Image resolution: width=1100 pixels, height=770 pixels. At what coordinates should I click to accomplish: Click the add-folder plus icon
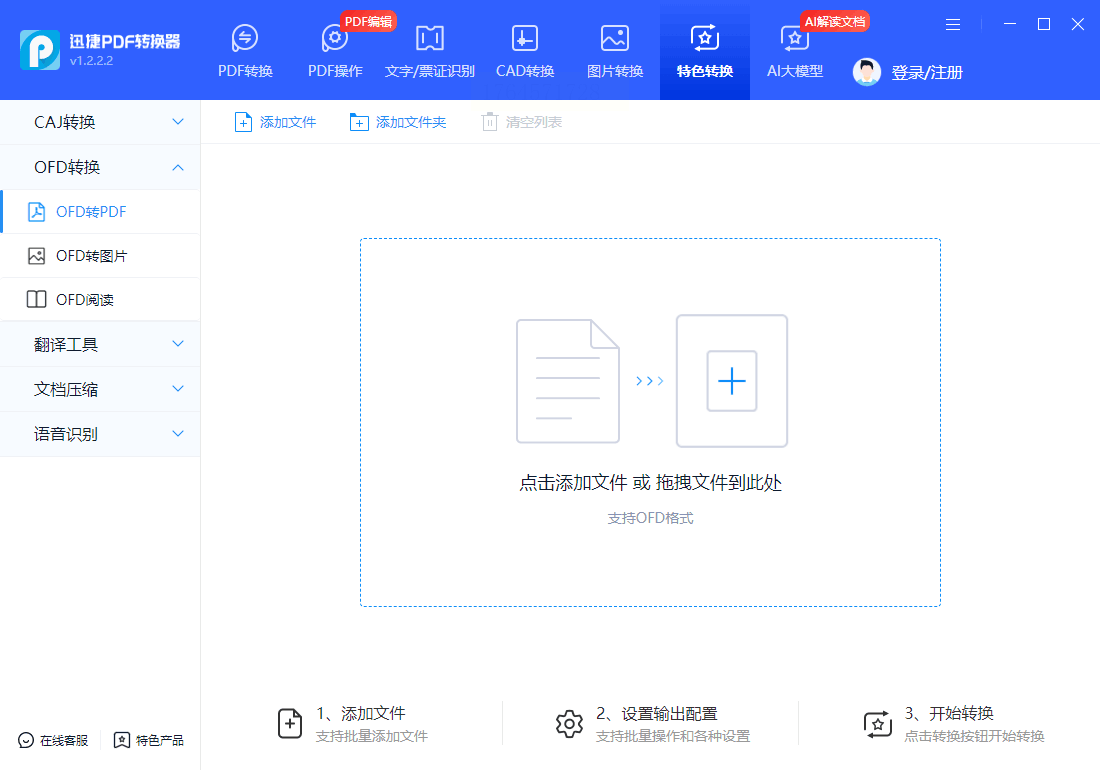tap(358, 122)
